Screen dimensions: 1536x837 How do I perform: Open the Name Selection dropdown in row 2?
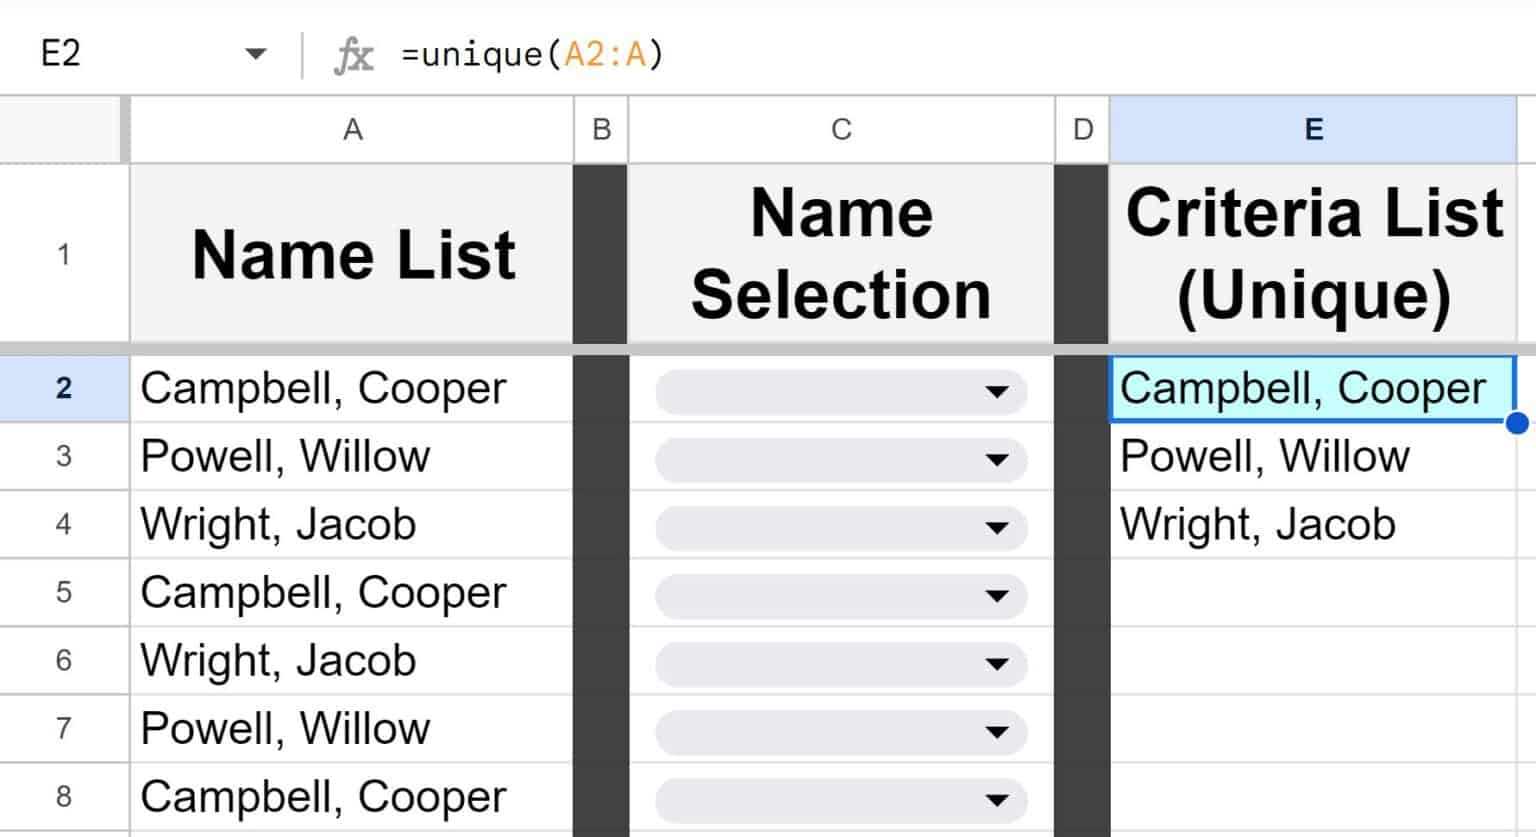tap(995, 391)
